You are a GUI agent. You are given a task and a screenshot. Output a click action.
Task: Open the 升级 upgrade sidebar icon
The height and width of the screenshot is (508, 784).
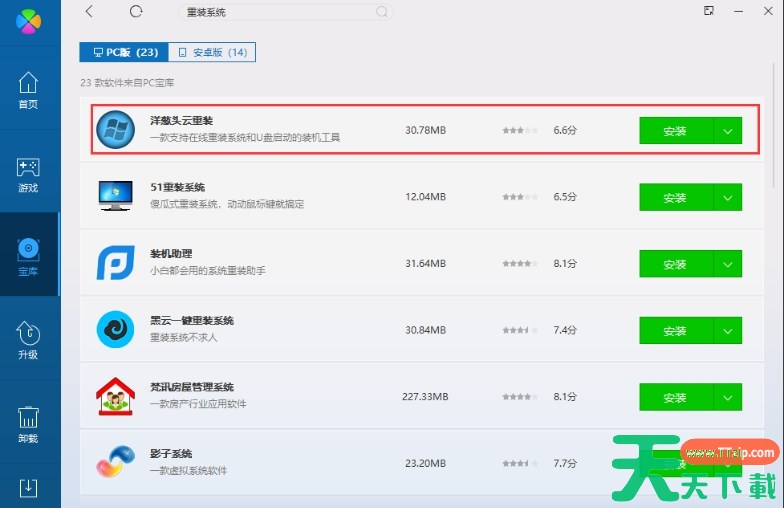point(28,340)
